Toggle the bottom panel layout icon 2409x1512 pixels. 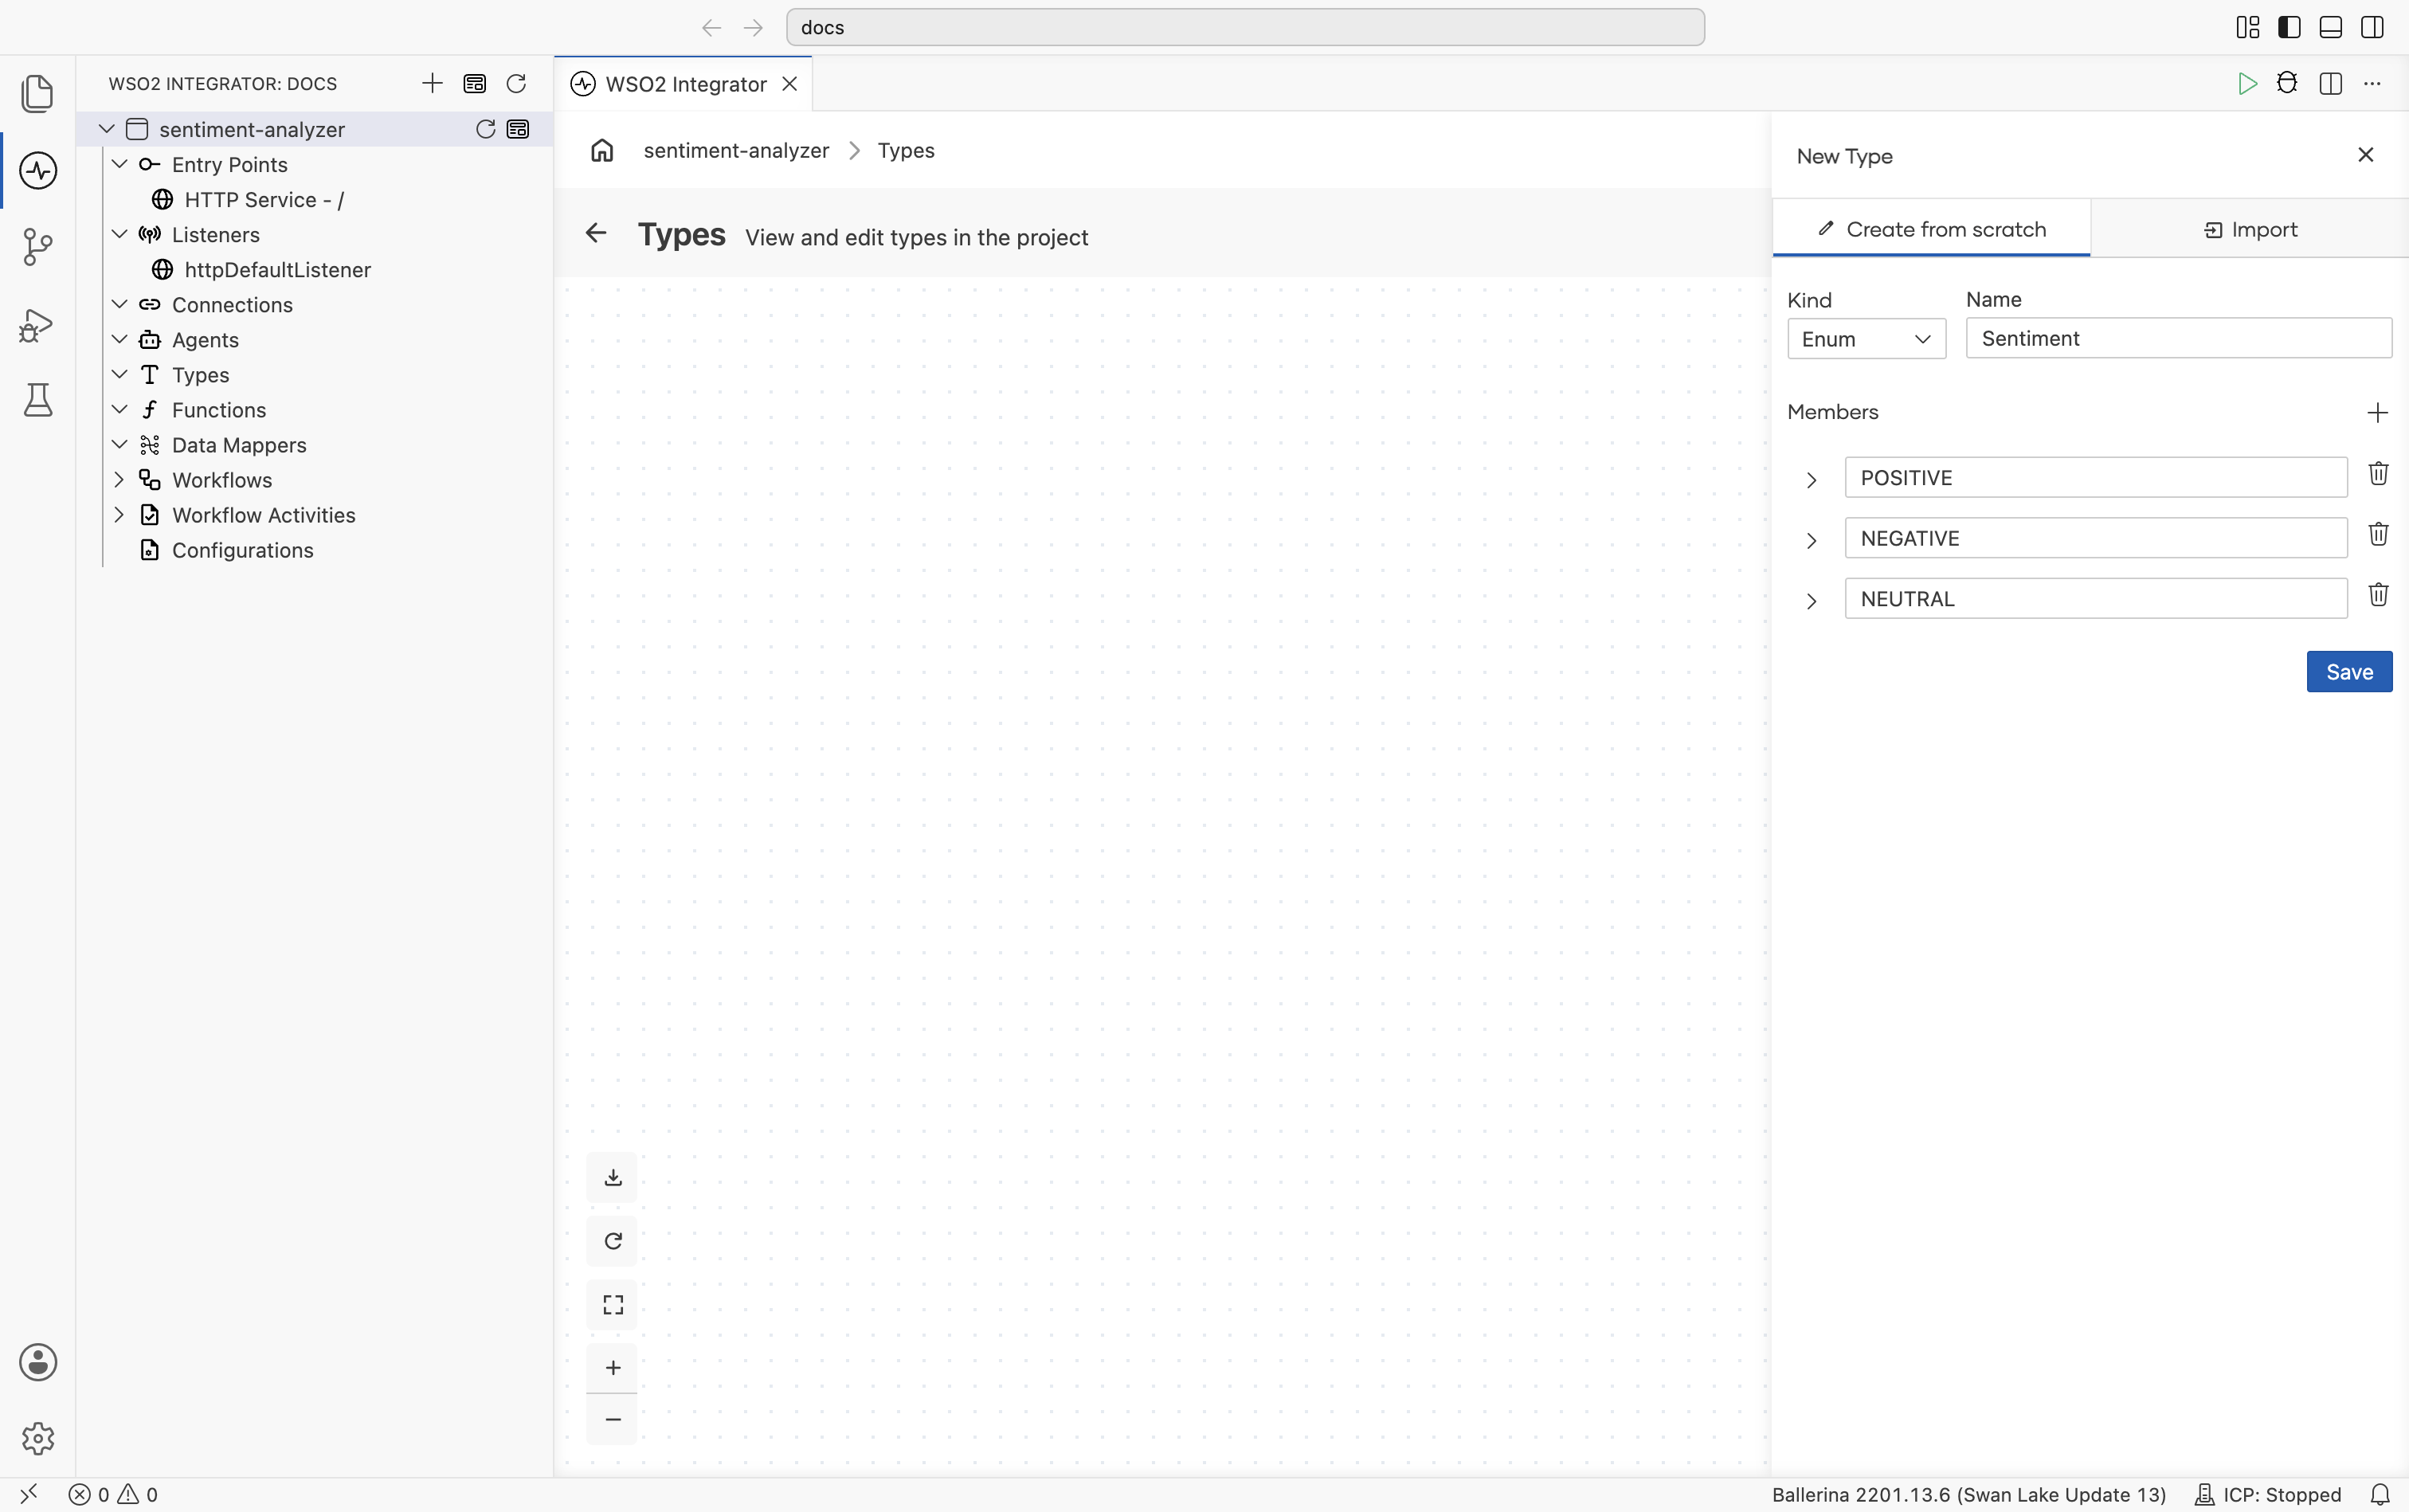(2330, 27)
